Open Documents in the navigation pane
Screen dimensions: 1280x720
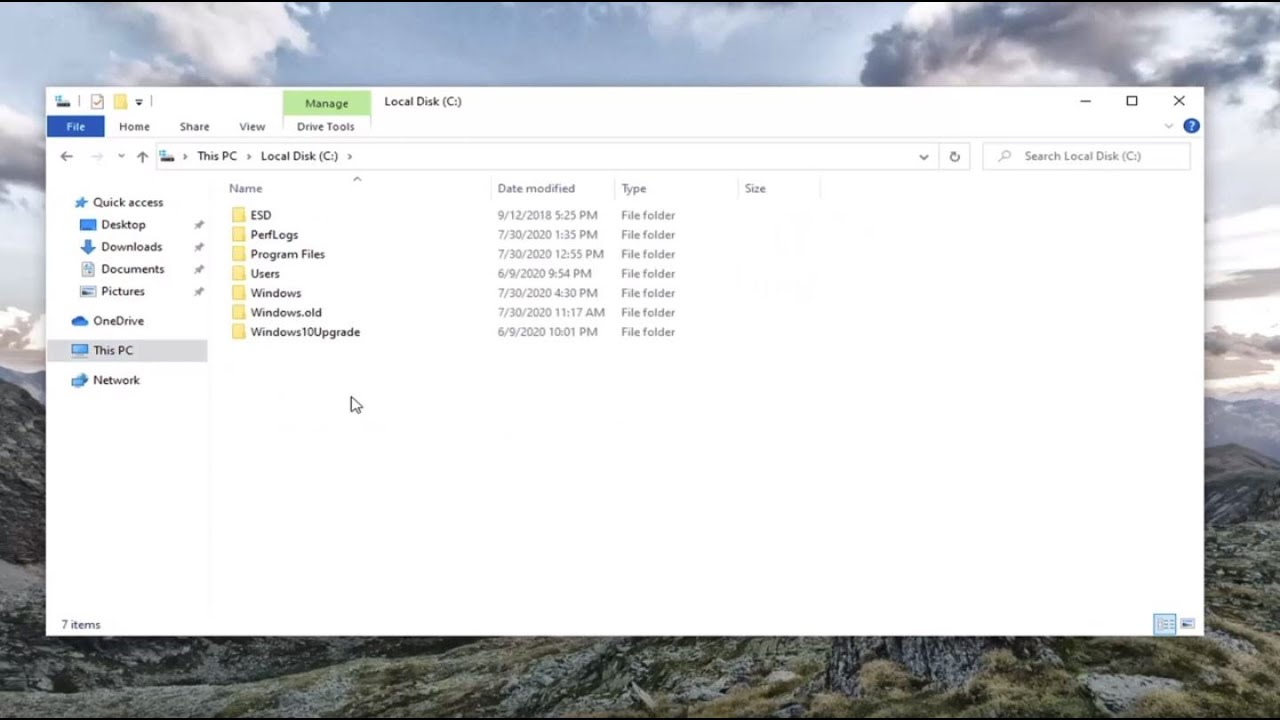pos(132,269)
